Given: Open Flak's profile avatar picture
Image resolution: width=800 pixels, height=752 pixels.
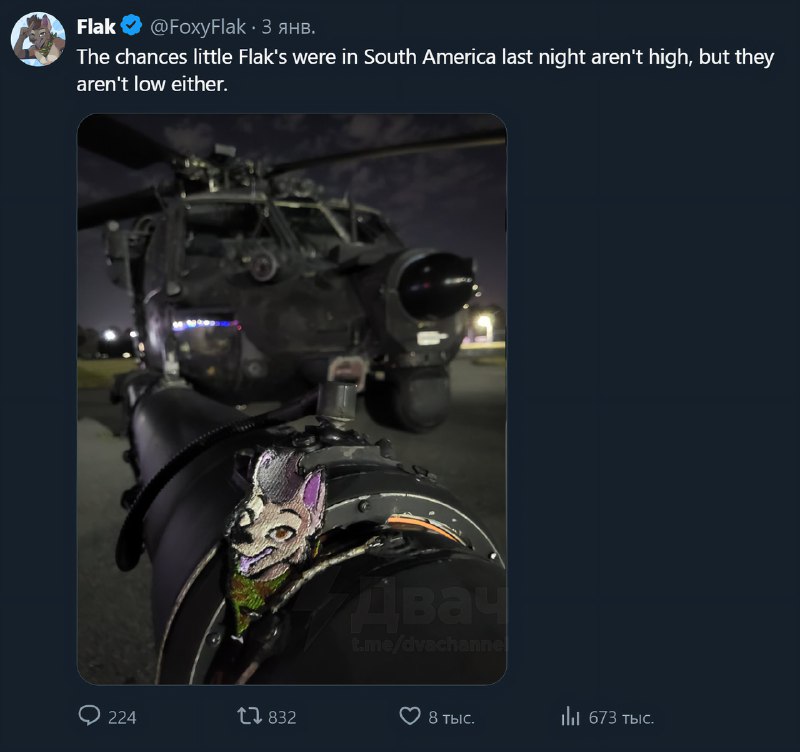Looking at the screenshot, I should coord(39,40).
